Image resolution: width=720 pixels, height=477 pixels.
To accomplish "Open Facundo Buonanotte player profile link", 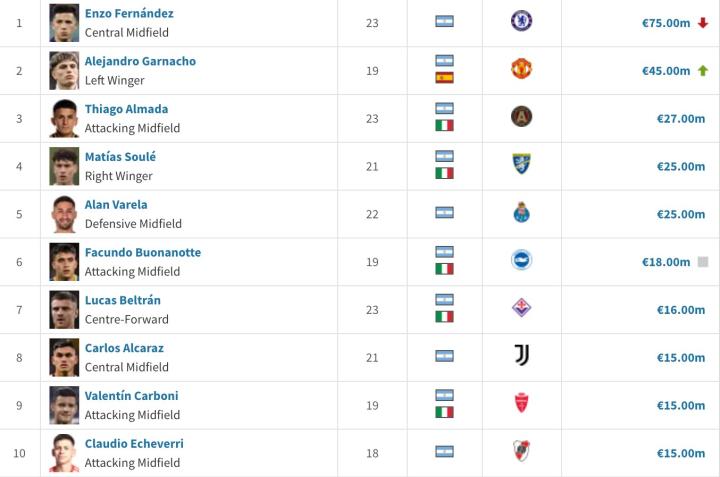I will tap(142, 253).
